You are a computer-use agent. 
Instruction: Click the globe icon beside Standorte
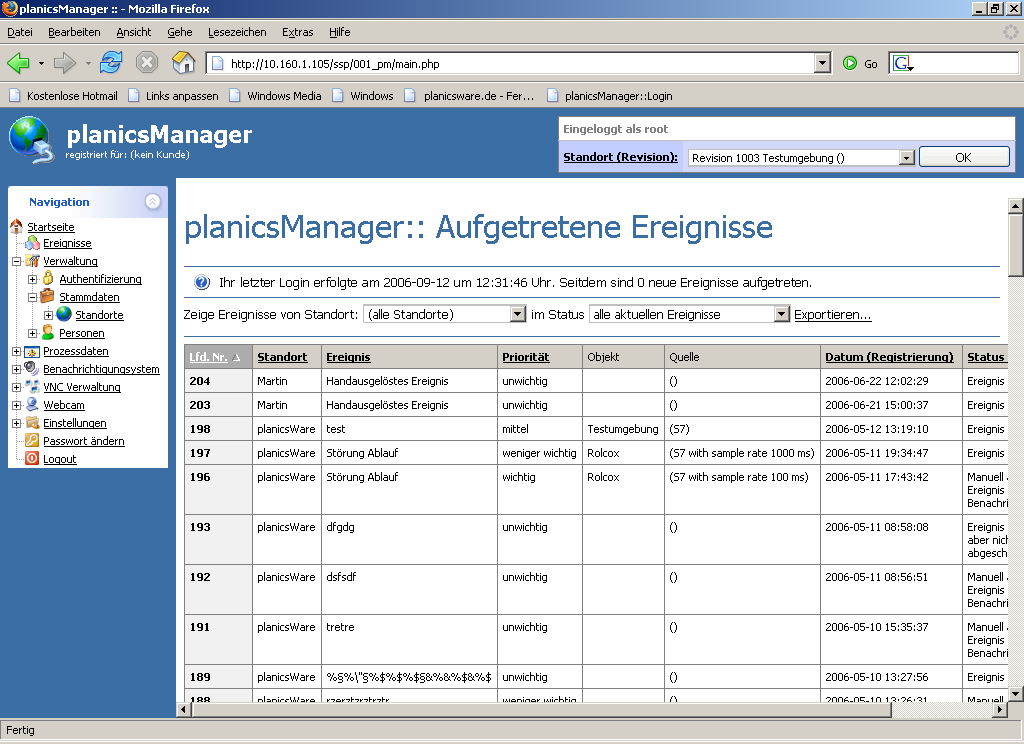[64, 314]
